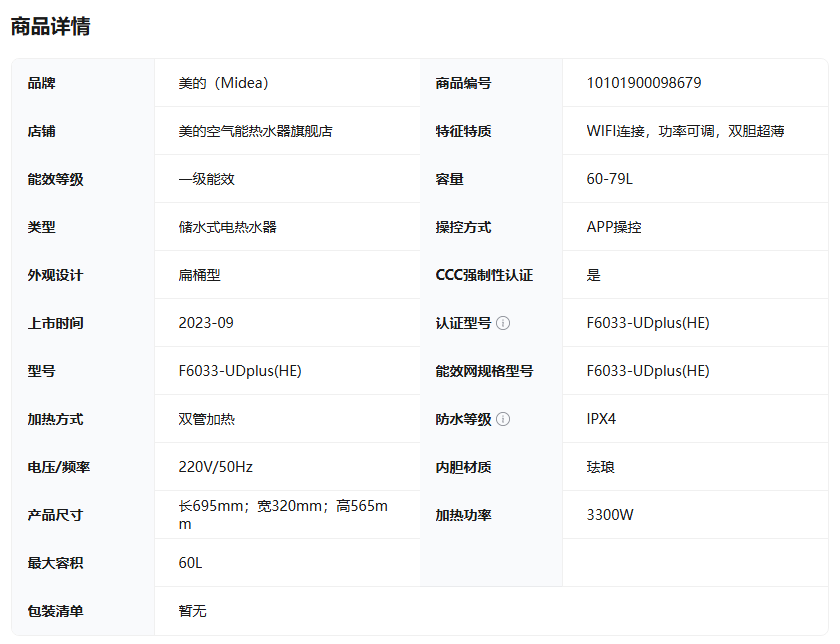Click the CCC强制性认证 label
This screenshot has width=840, height=644.
(484, 275)
